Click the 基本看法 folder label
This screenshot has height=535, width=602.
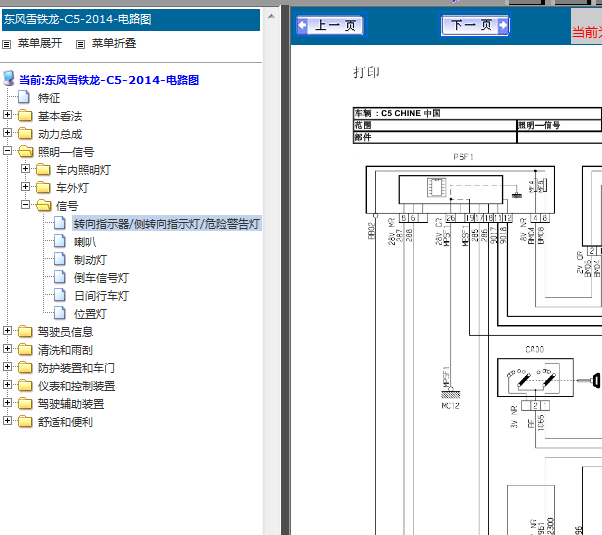pos(60,116)
